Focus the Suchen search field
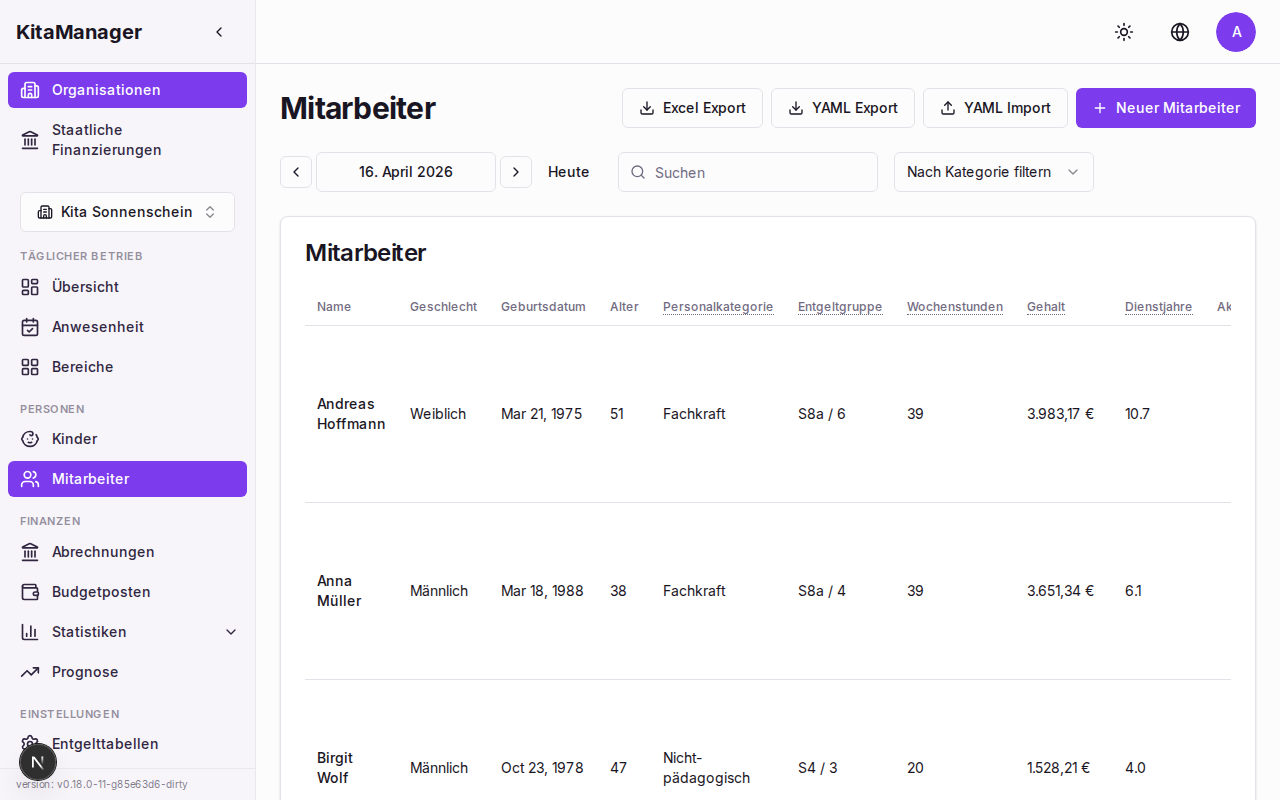1280x800 pixels. pyautogui.click(x=760, y=172)
